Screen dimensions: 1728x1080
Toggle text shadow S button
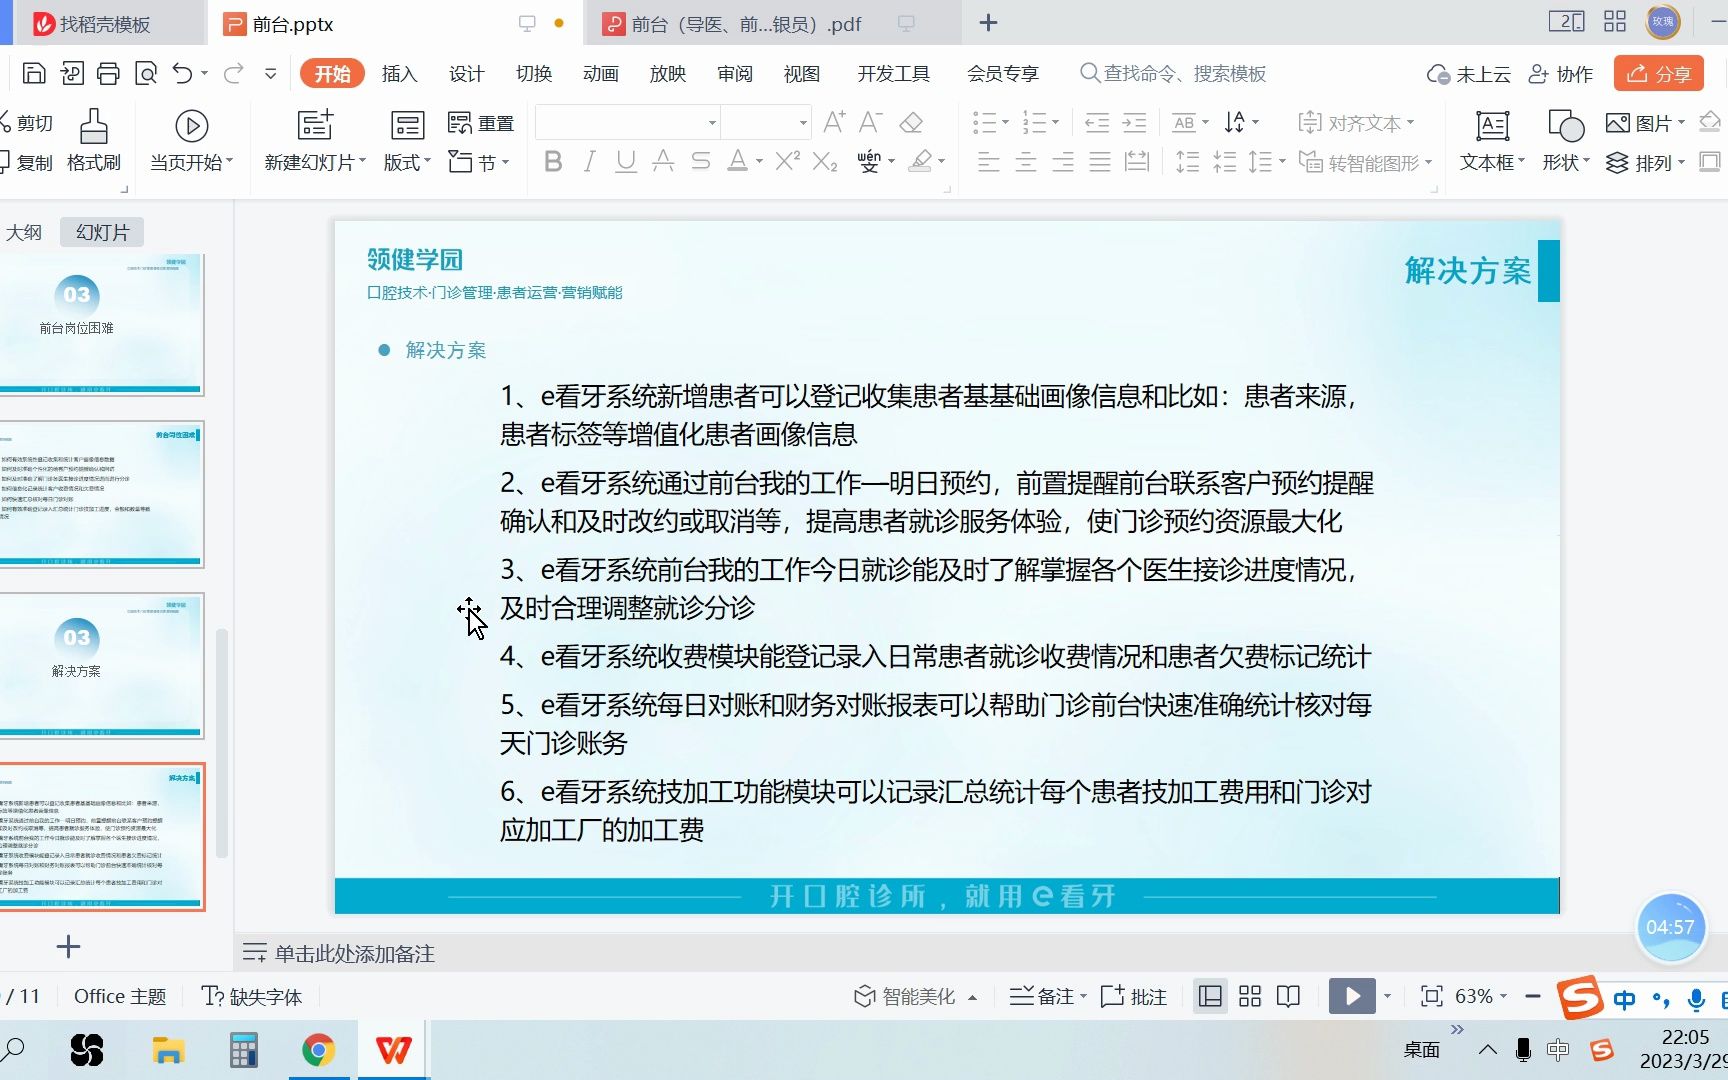pos(701,161)
